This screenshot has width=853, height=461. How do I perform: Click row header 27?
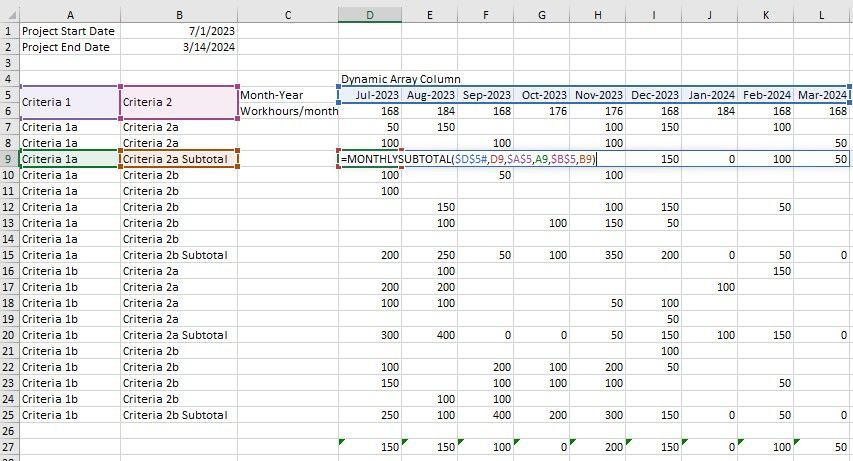(9, 447)
